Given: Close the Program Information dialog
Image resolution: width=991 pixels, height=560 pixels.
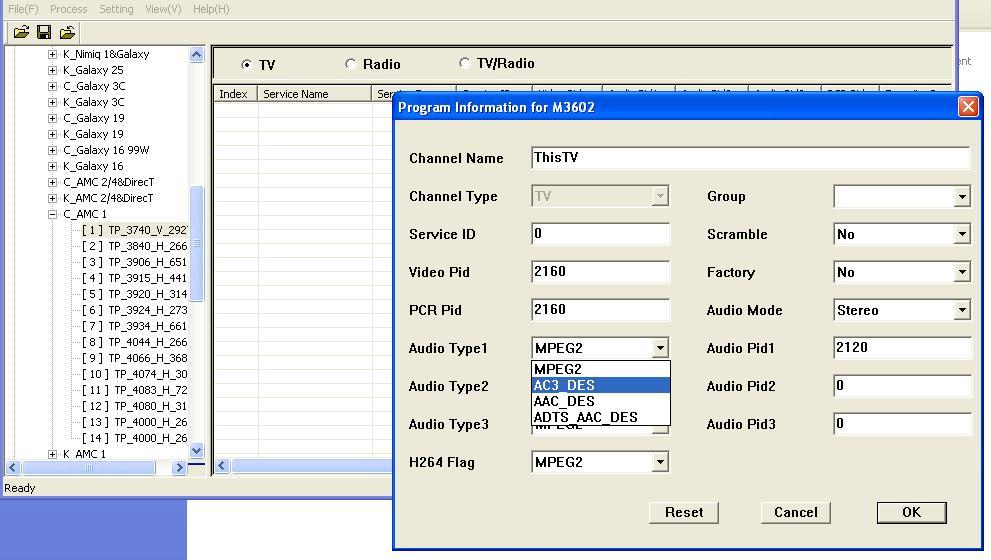Looking at the screenshot, I should coord(968,107).
